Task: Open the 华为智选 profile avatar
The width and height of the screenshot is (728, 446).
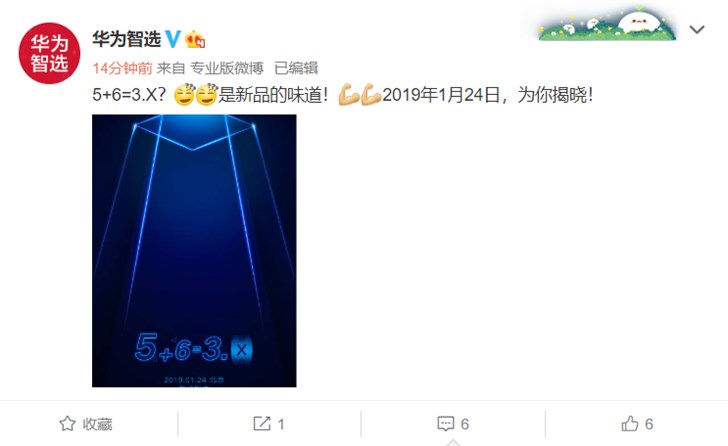Action: 49,53
